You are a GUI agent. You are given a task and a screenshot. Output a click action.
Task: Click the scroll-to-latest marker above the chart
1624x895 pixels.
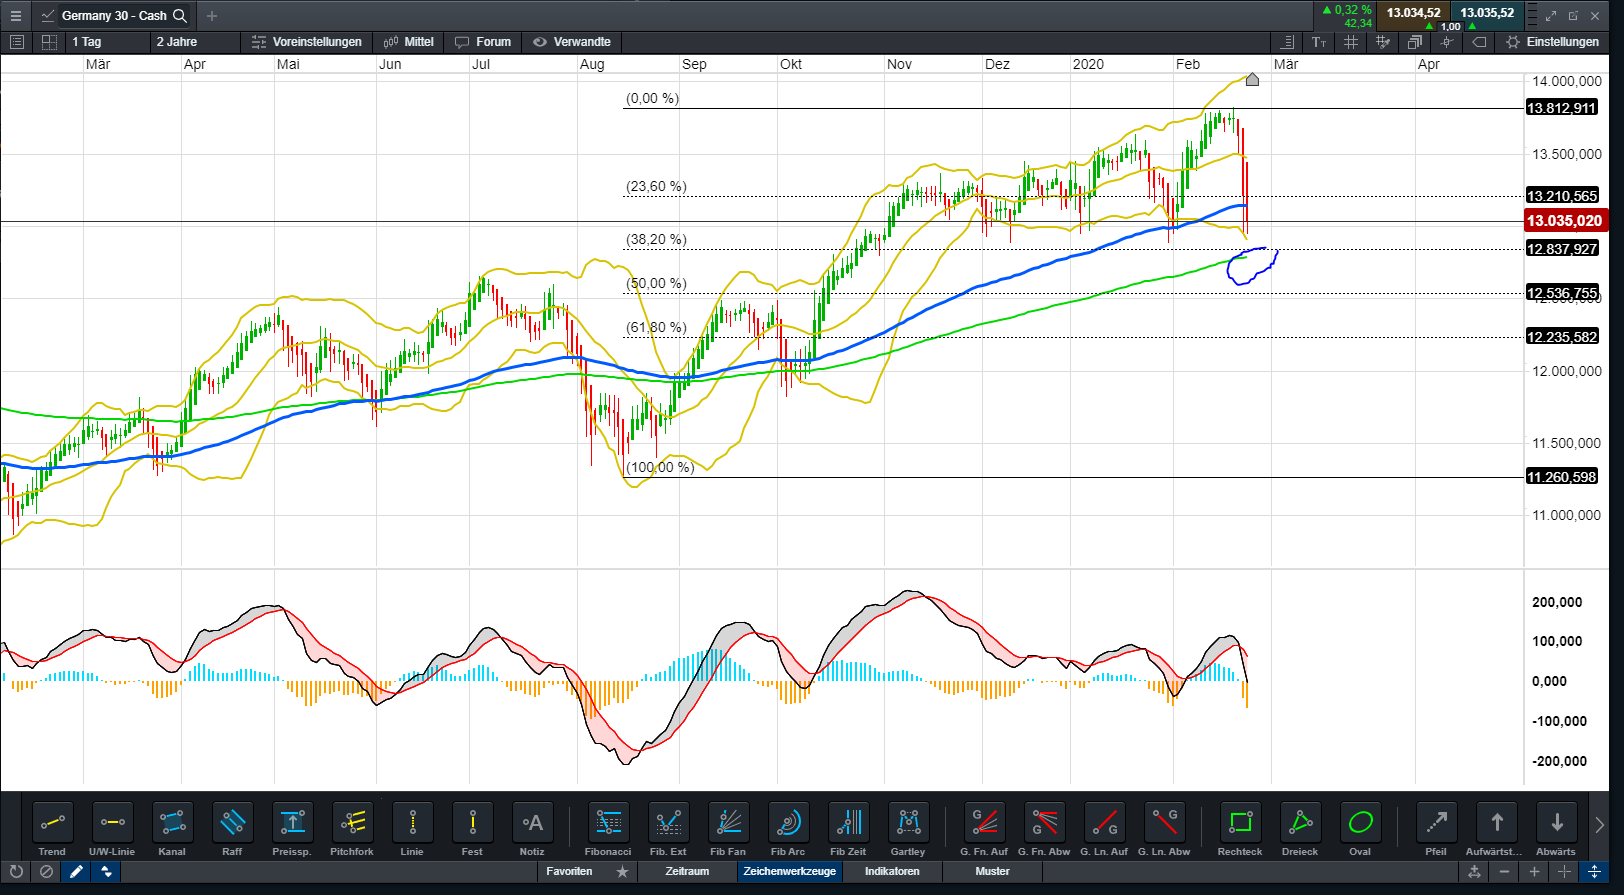point(1252,80)
